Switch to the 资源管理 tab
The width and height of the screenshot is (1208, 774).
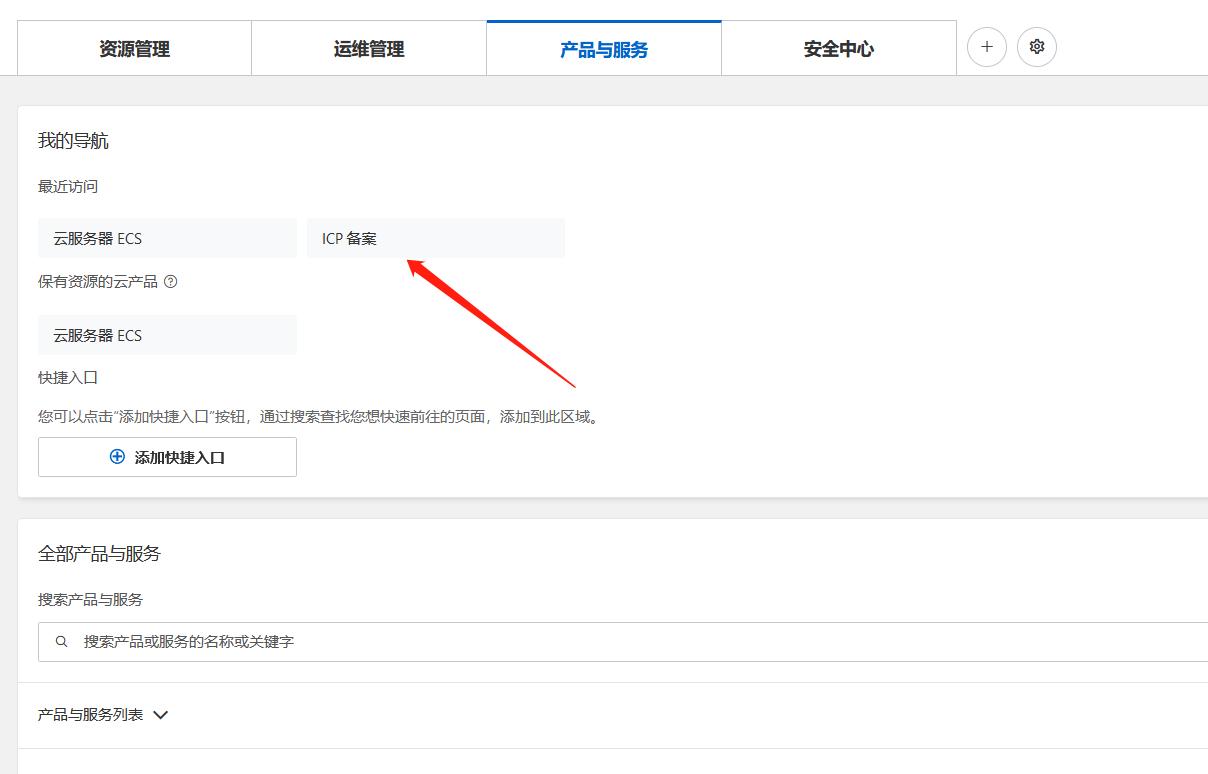tap(134, 47)
